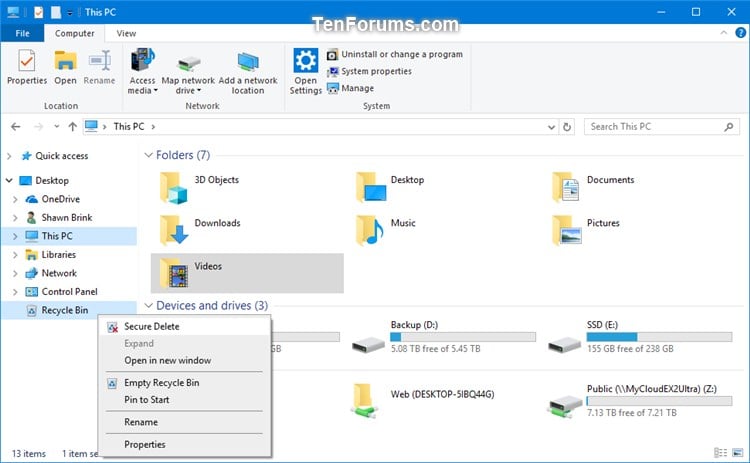Collapse the Devices and drives group

tap(149, 305)
